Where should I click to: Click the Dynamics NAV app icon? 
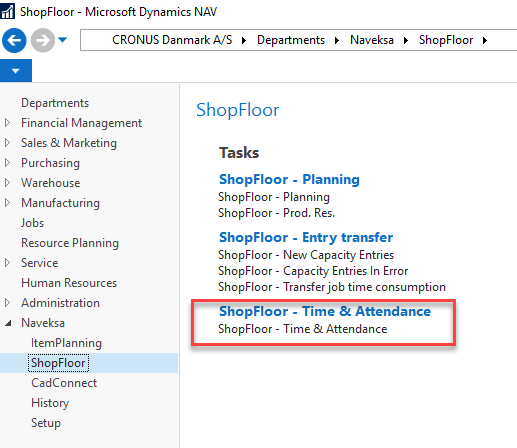tap(7, 11)
